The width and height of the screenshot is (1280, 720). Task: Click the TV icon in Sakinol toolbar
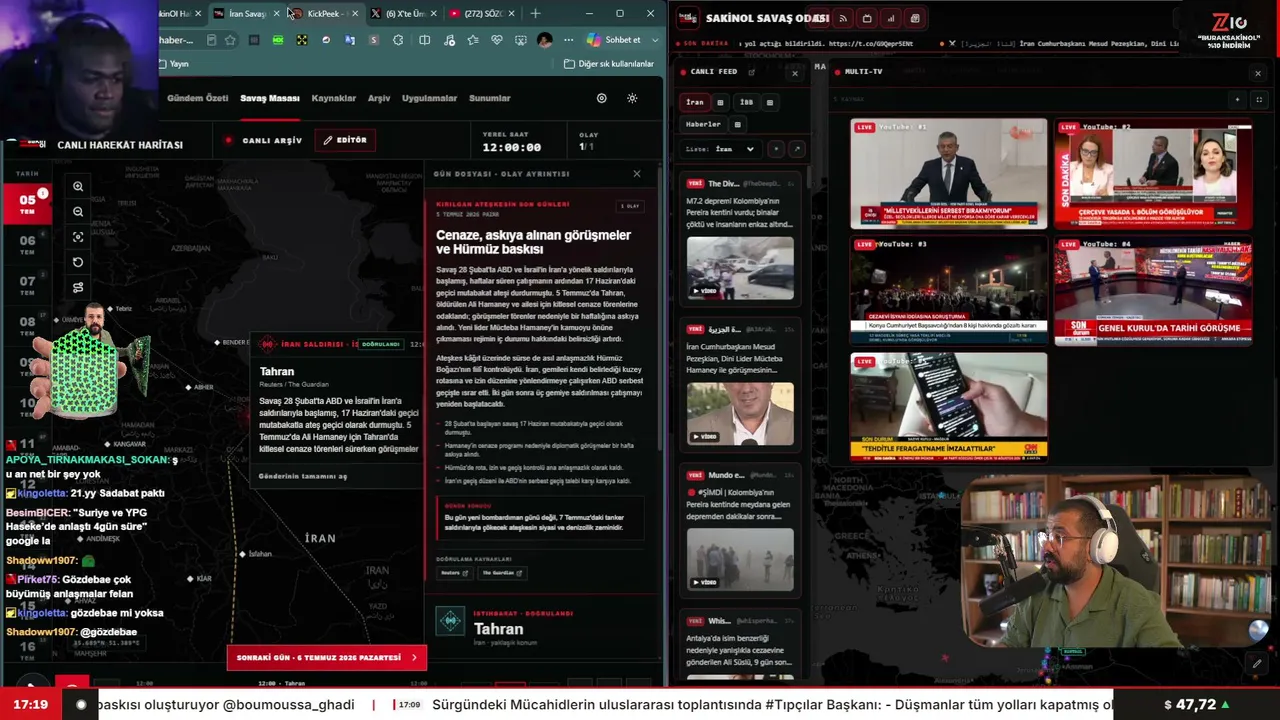(x=867, y=18)
